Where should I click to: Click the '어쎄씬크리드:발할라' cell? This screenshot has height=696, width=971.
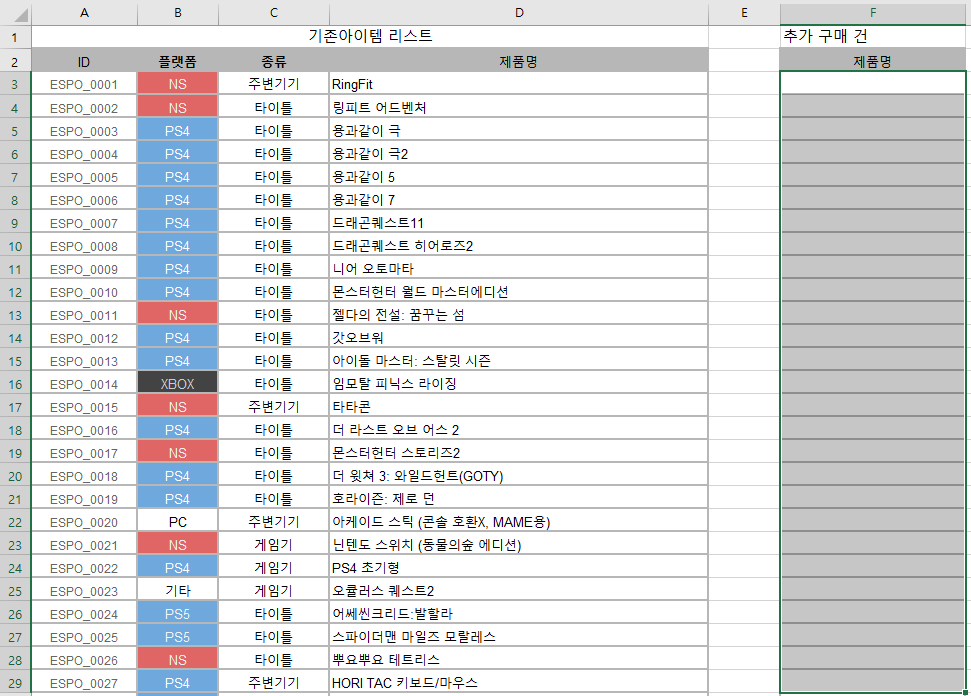(x=519, y=614)
